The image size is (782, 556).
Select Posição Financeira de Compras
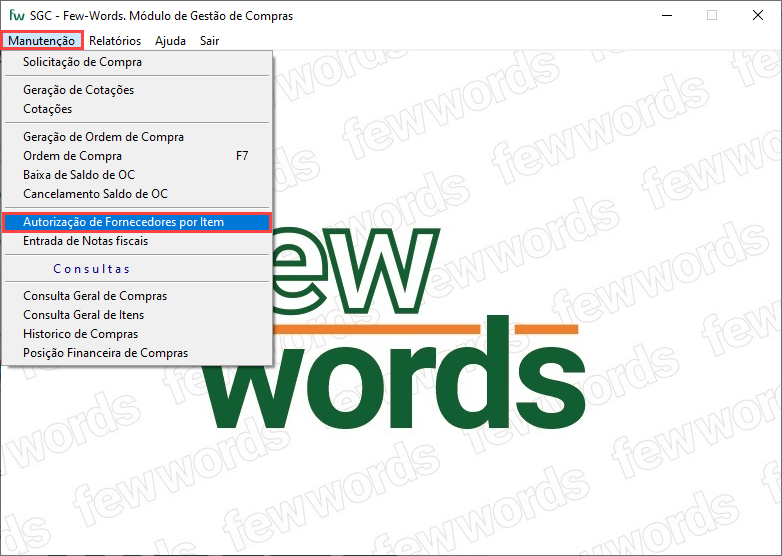pyautogui.click(x=137, y=353)
